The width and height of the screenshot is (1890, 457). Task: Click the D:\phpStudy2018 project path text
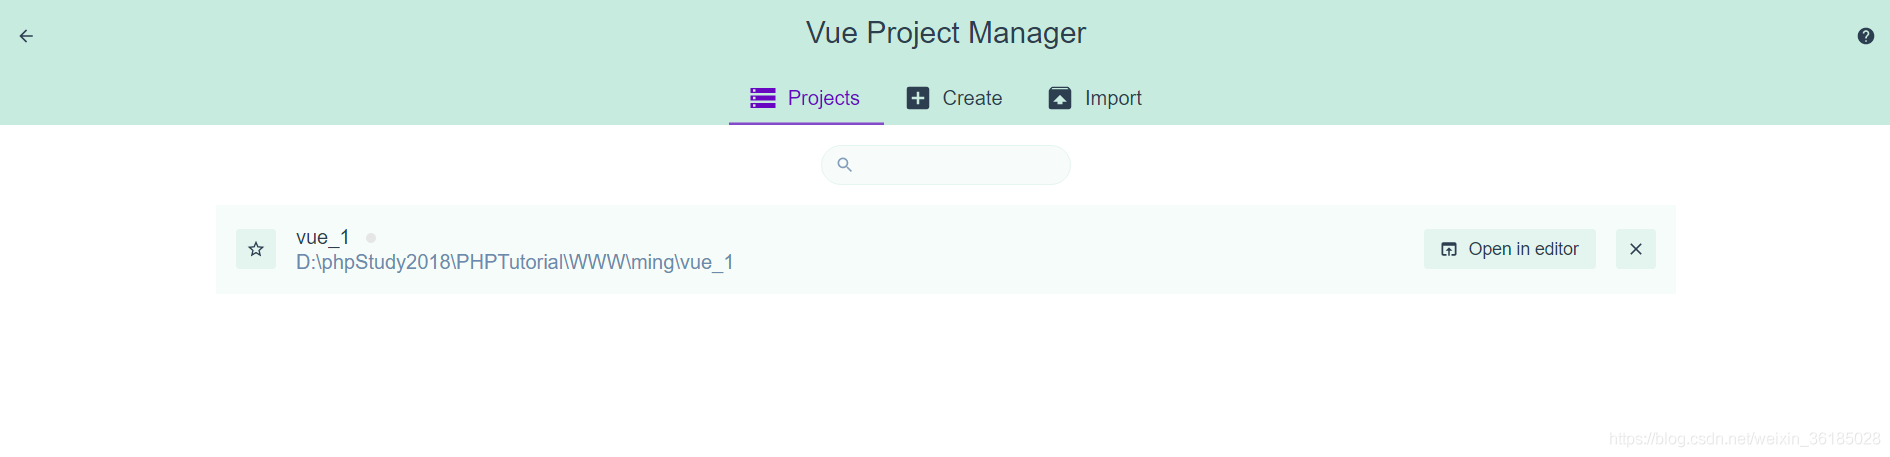(x=515, y=262)
